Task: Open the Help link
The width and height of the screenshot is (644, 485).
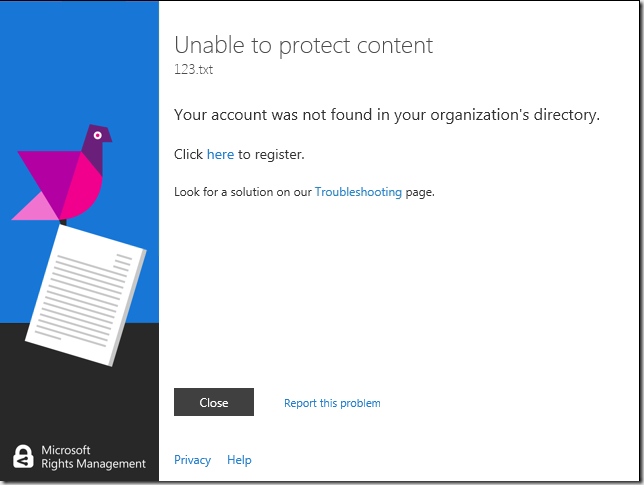Action: coord(239,460)
